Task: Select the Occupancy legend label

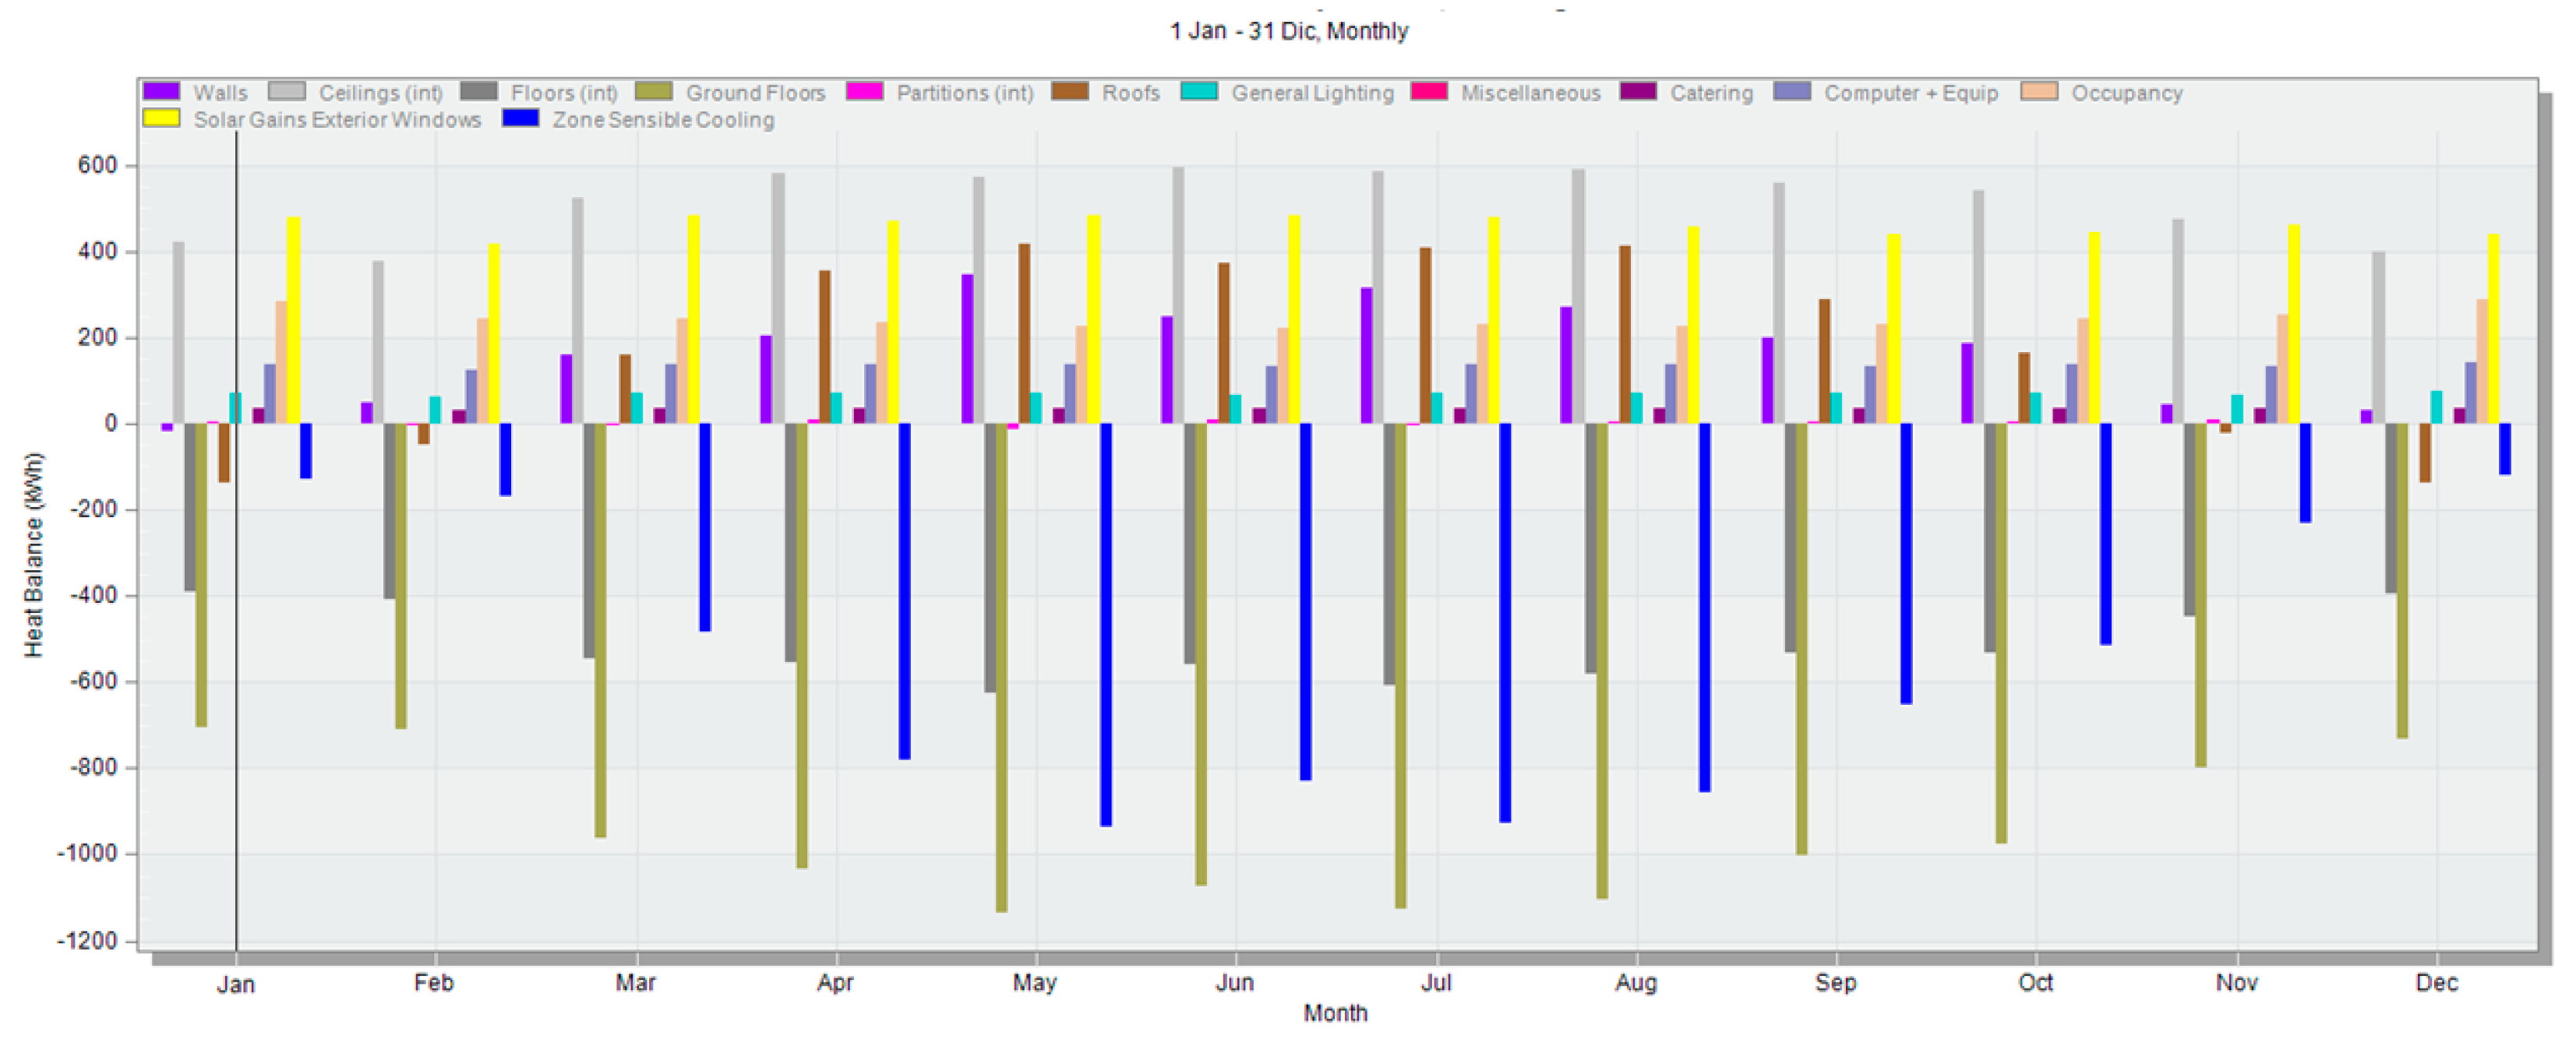Action: click(2126, 93)
